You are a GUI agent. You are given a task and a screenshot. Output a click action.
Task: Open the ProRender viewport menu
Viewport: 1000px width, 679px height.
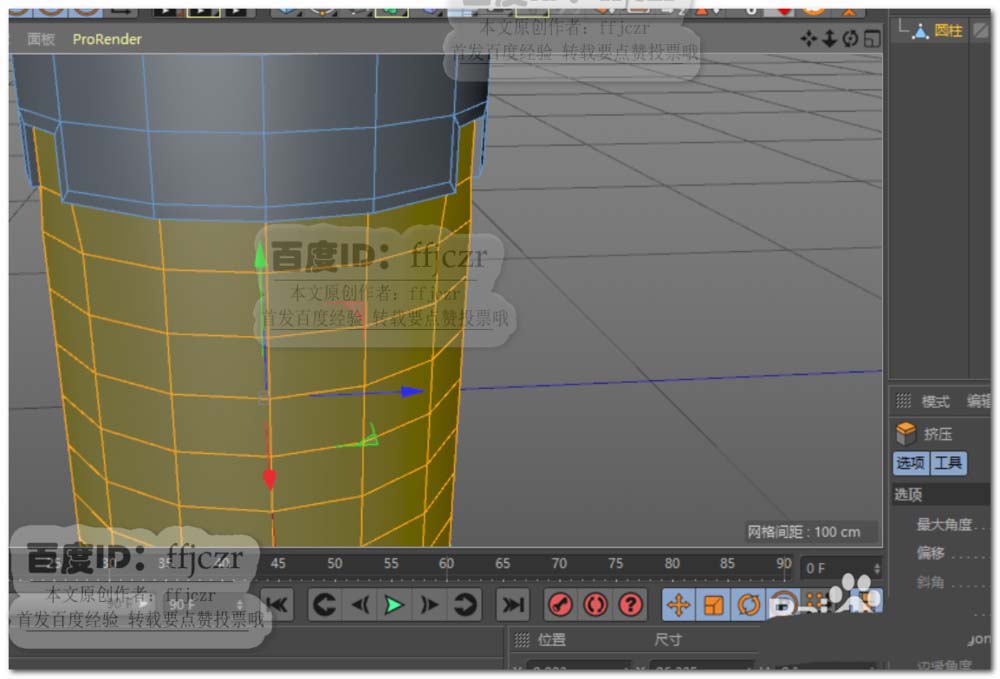pos(107,39)
